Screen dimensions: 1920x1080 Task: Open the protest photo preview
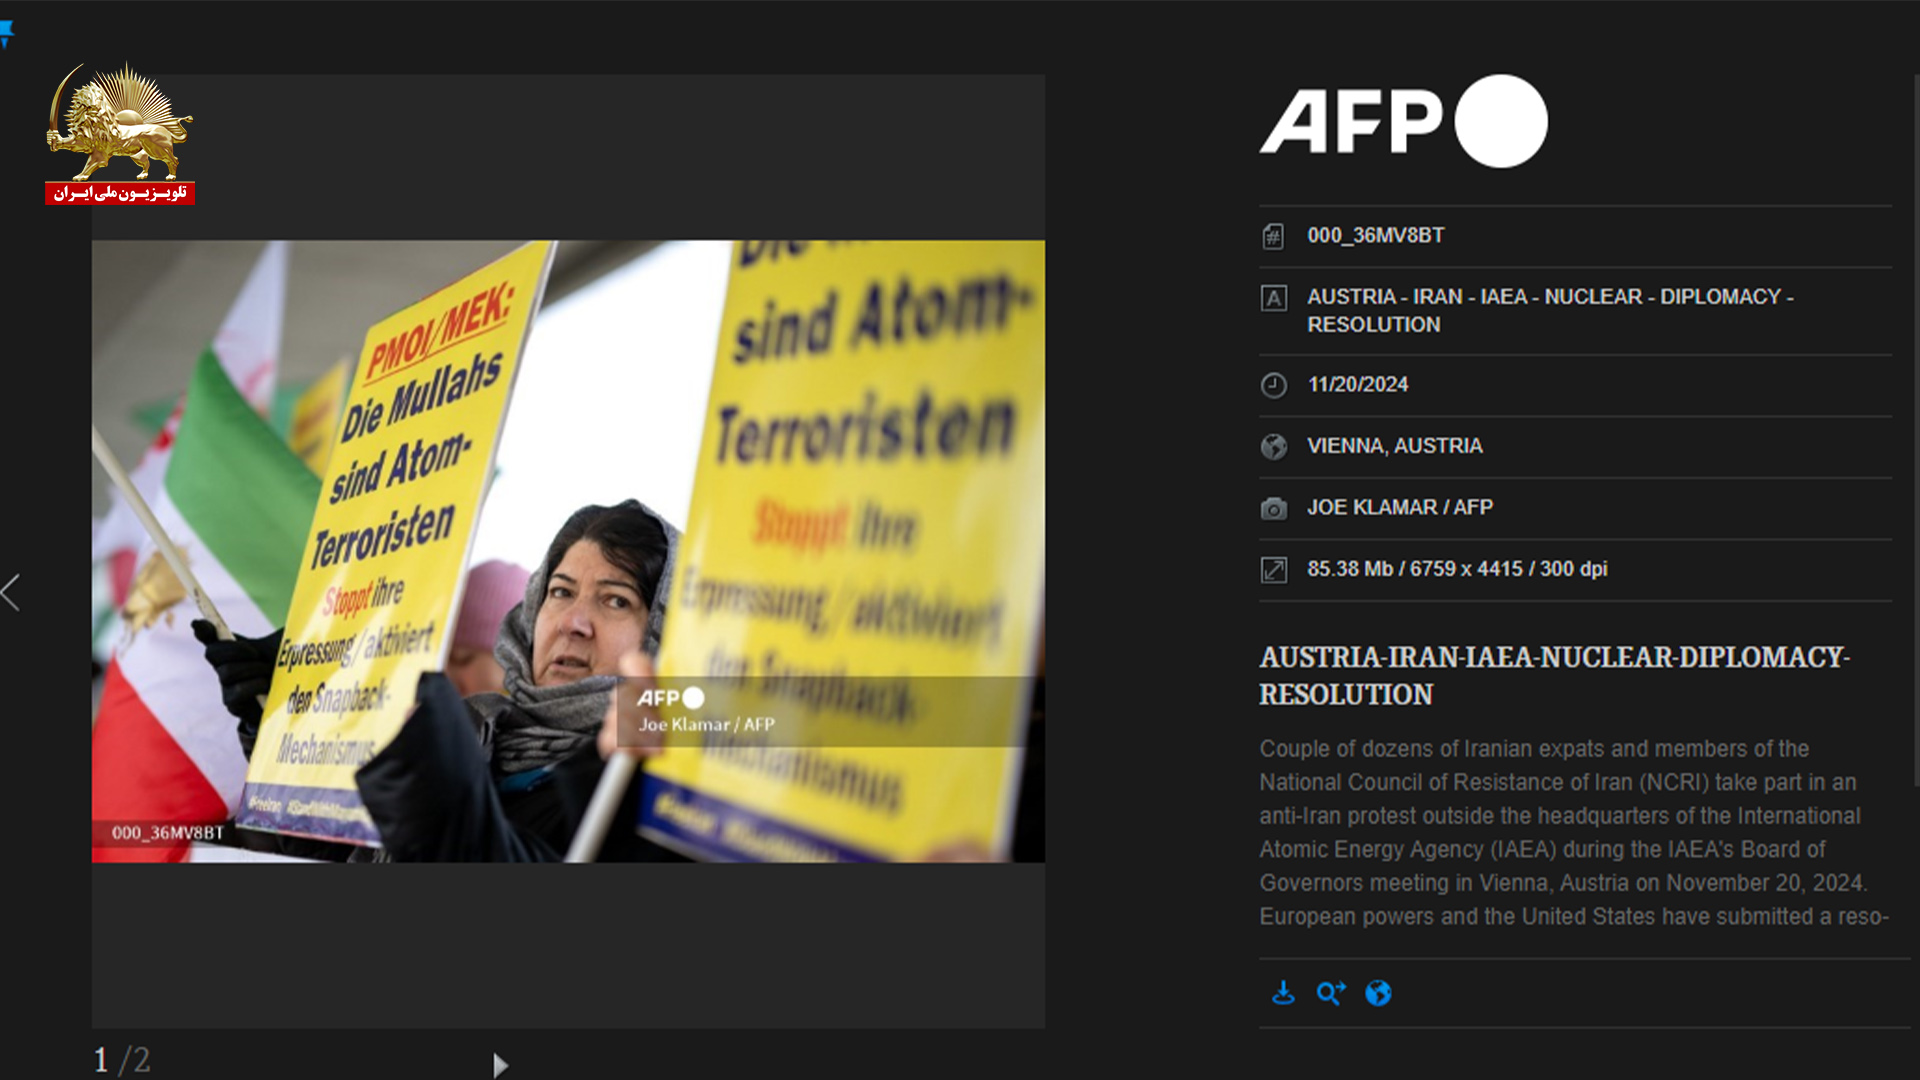568,551
